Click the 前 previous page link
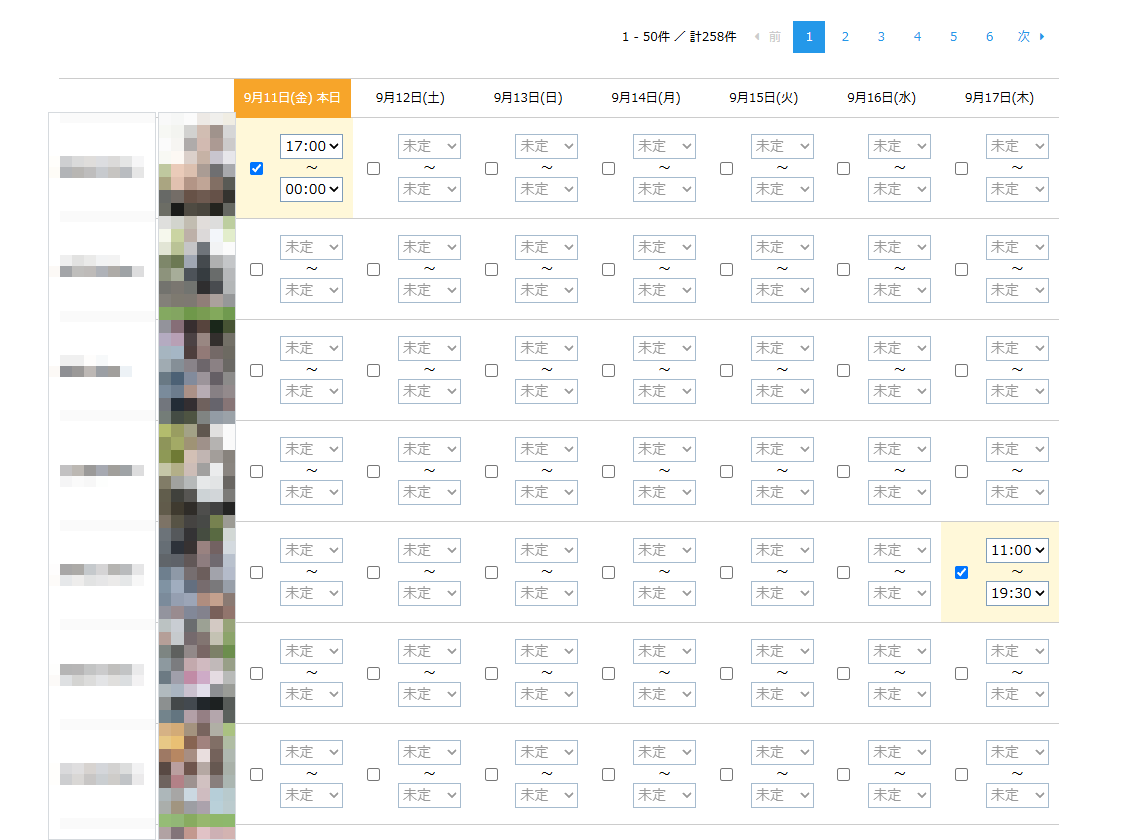This screenshot has height=840, width=1127. 768,37
